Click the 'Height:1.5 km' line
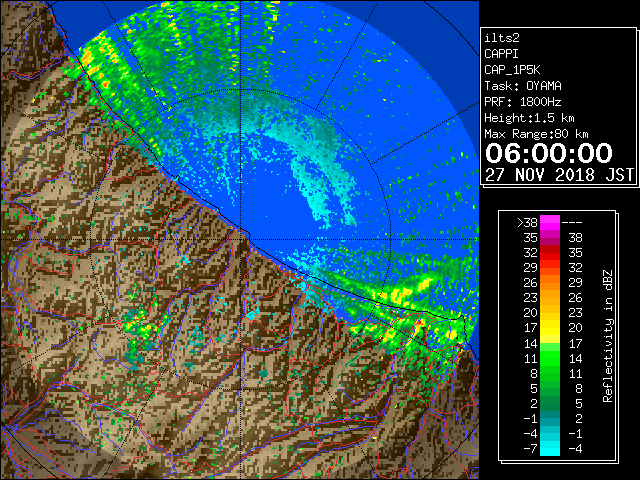The image size is (640, 480). click(x=529, y=118)
